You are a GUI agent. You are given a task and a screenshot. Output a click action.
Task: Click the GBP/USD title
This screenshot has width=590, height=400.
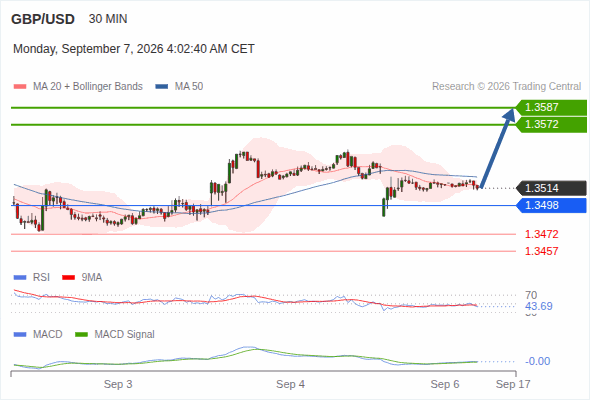43,19
